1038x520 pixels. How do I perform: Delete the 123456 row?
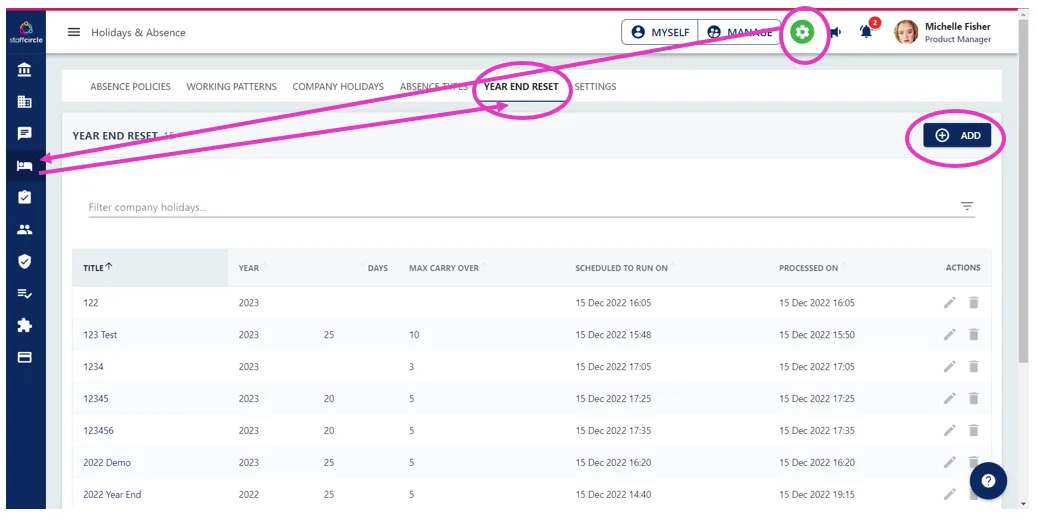pyautogui.click(x=974, y=430)
